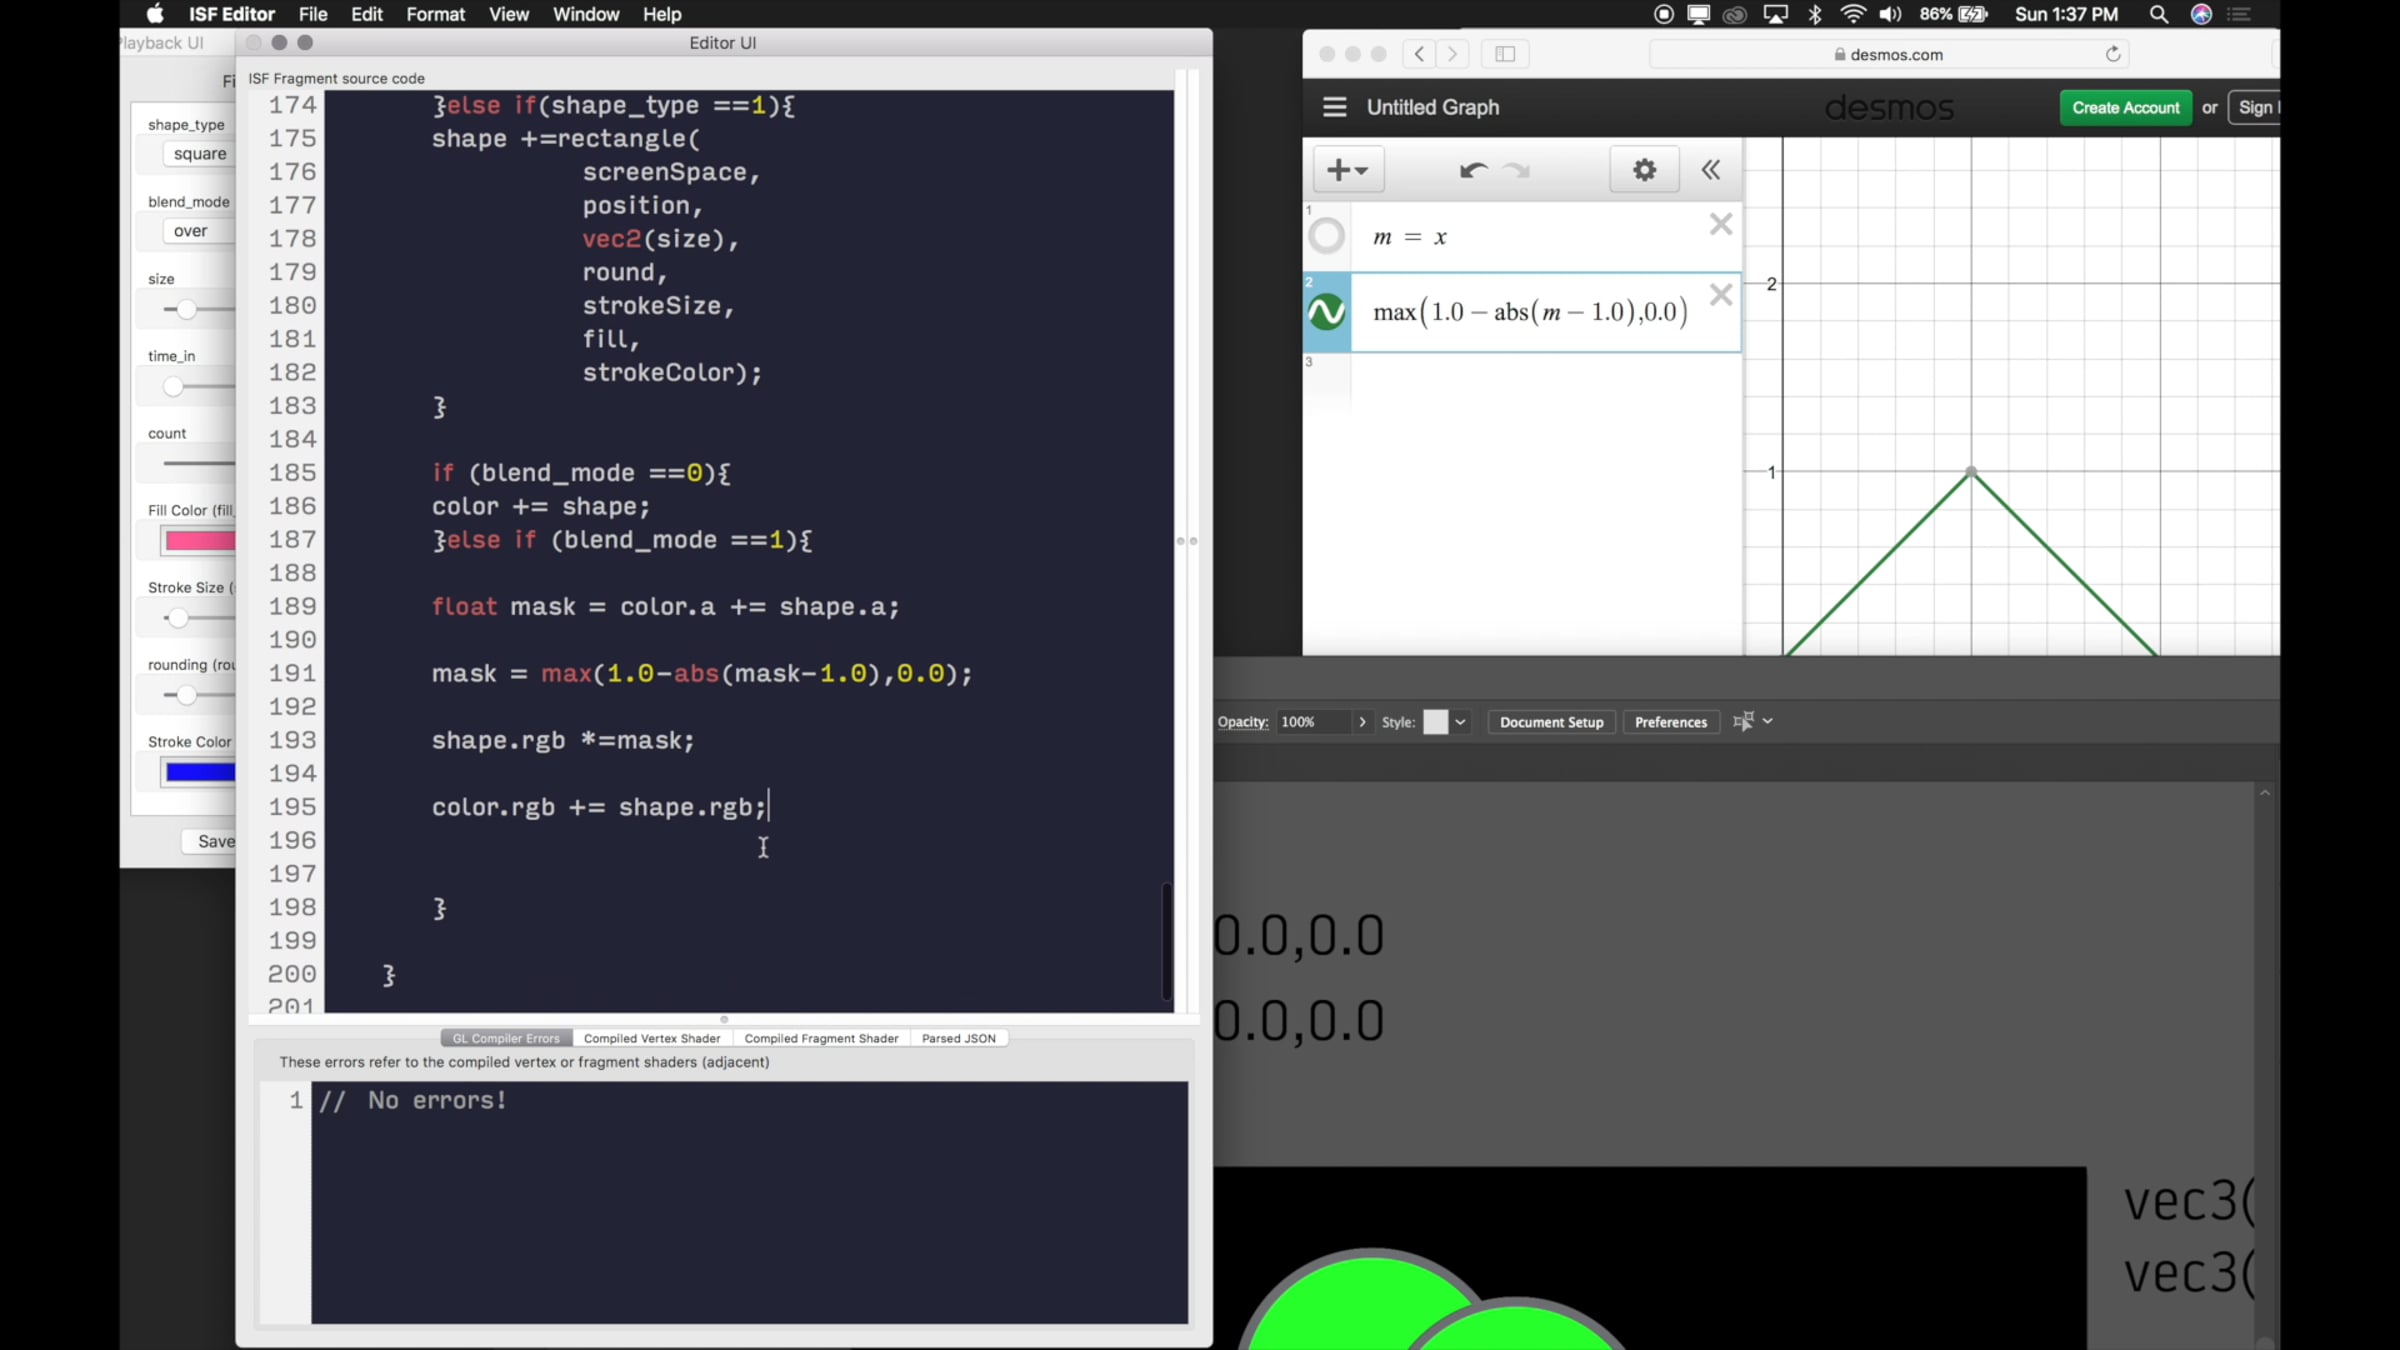This screenshot has width=2400, height=1350.
Task: Click the Untitled Graph title
Action: [x=1433, y=107]
